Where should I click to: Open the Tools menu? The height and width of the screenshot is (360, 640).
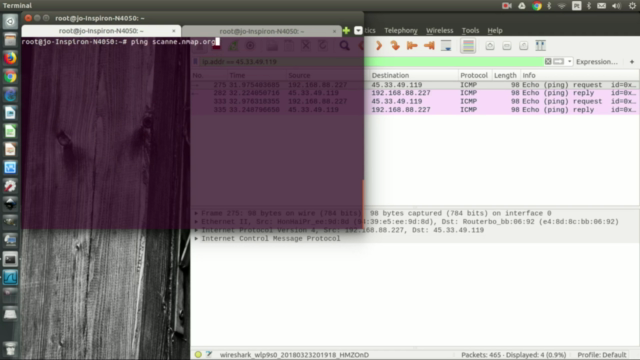470,30
